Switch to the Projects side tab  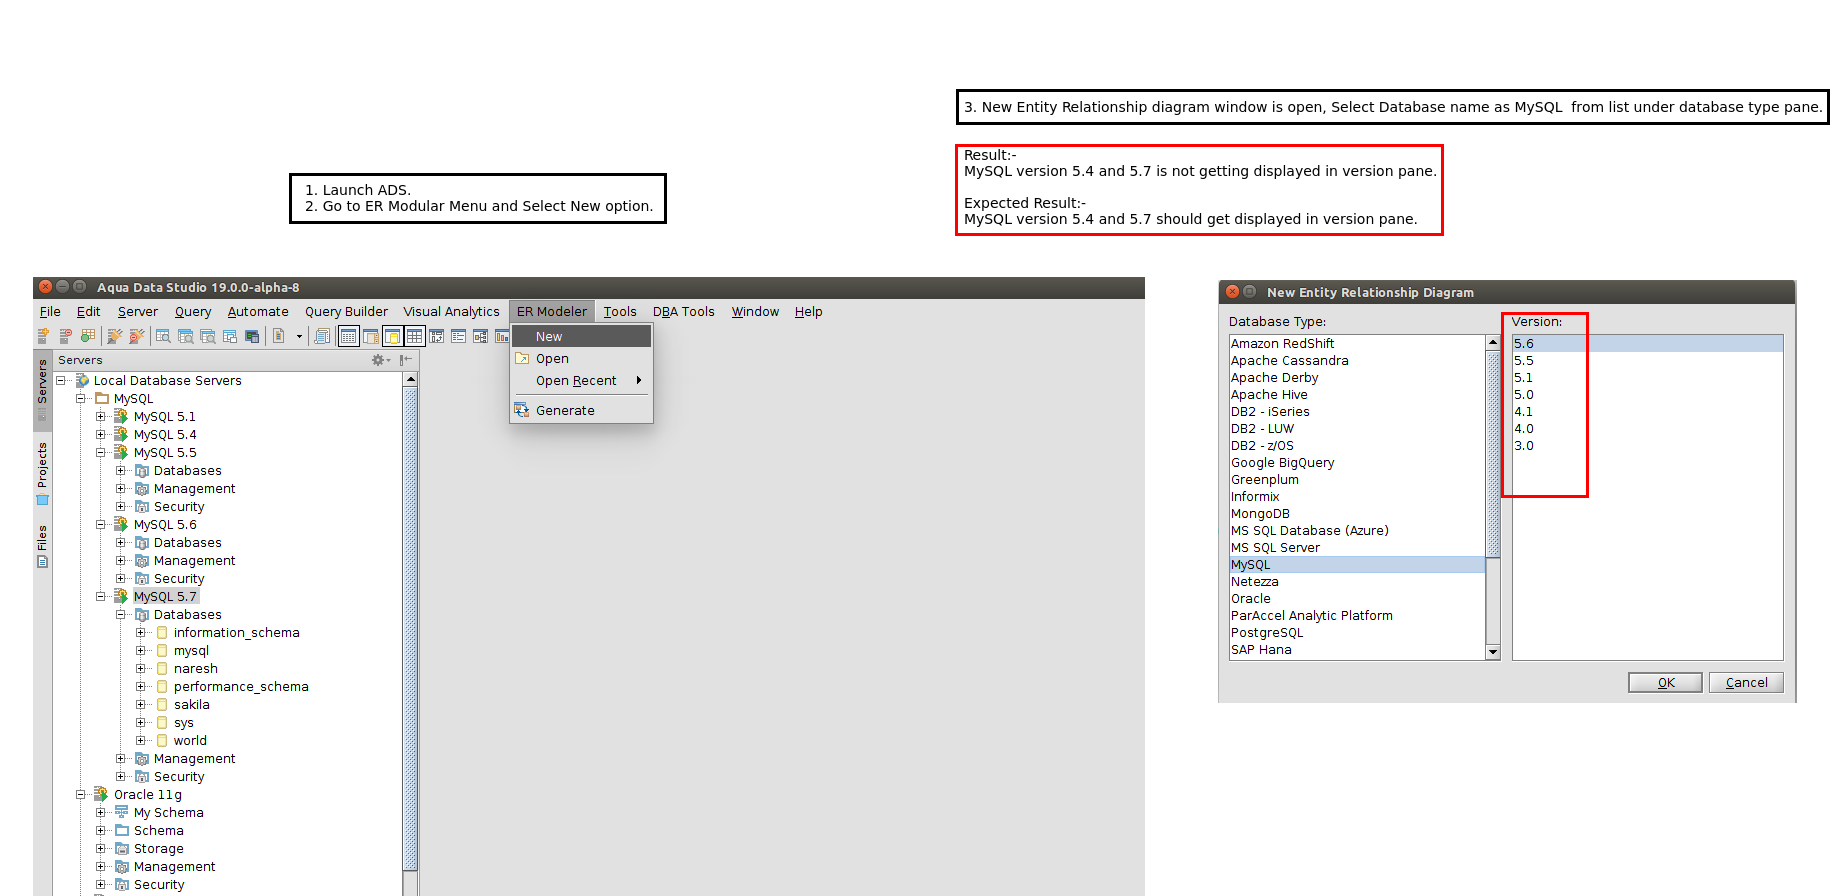[x=42, y=472]
